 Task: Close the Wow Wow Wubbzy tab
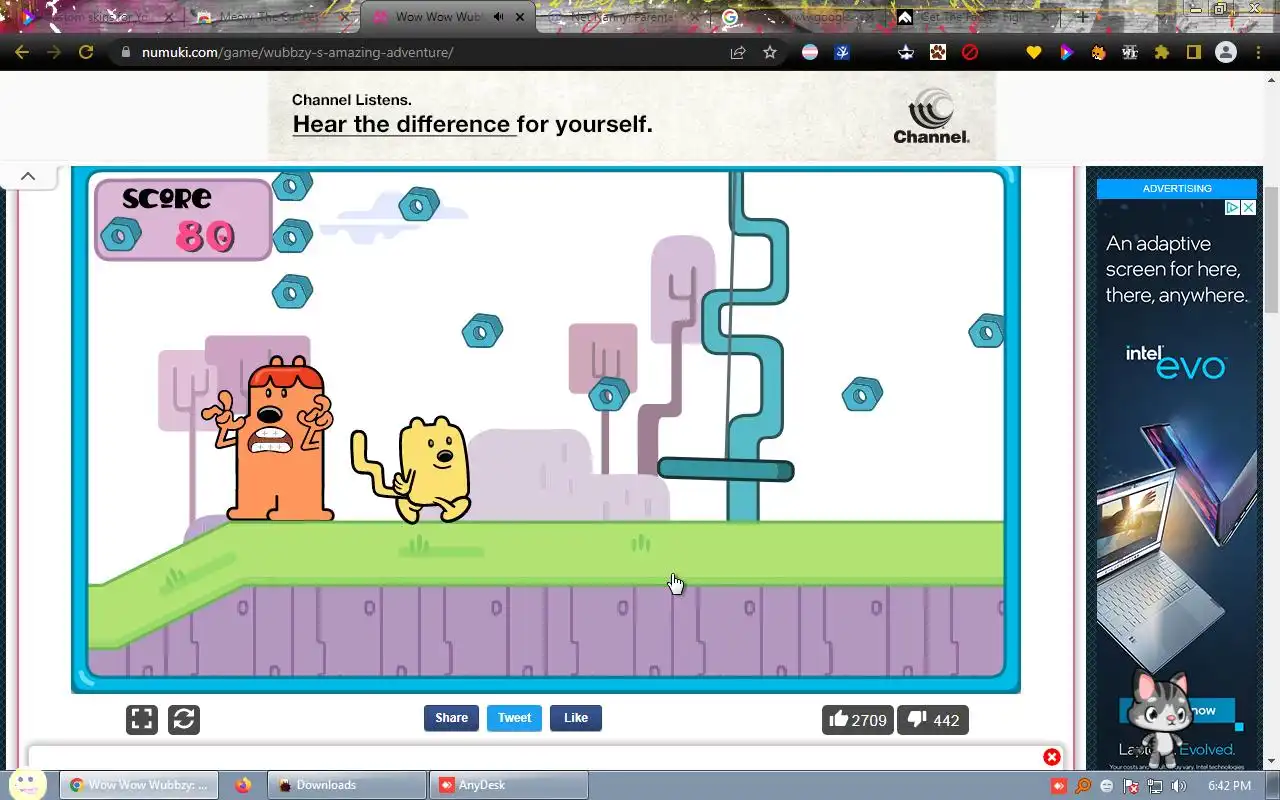(520, 17)
